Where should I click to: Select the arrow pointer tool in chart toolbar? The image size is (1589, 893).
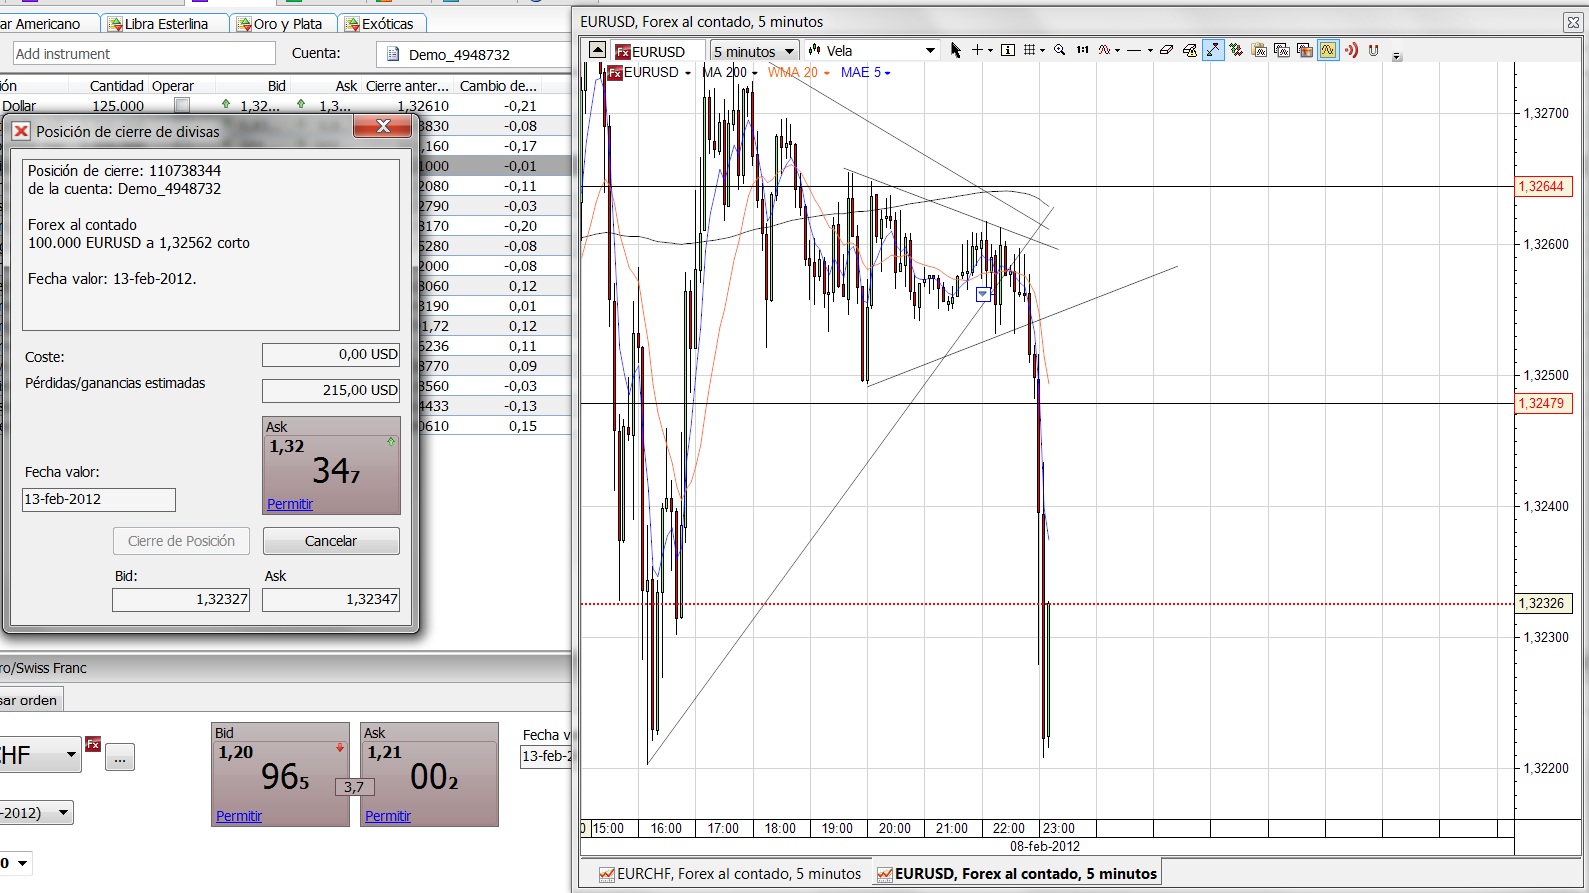coord(955,50)
